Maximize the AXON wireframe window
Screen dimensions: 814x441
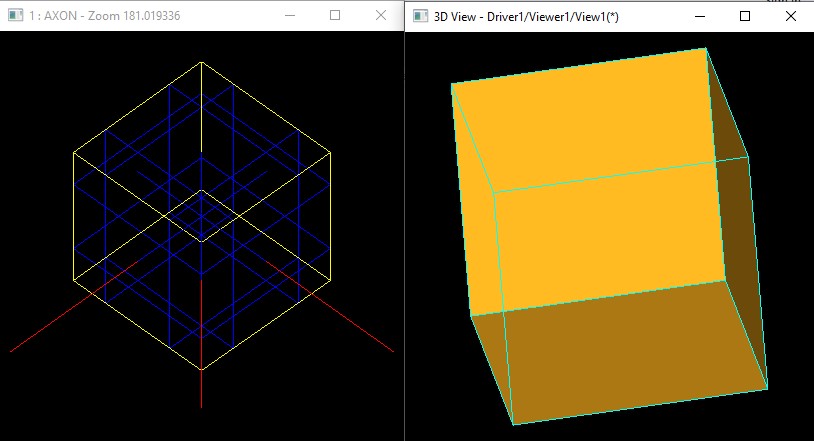coord(335,16)
